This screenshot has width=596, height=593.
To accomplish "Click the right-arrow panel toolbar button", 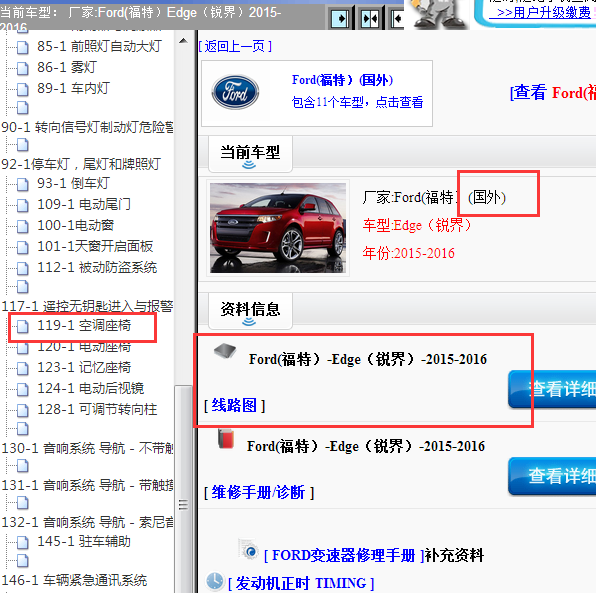I will click(340, 18).
